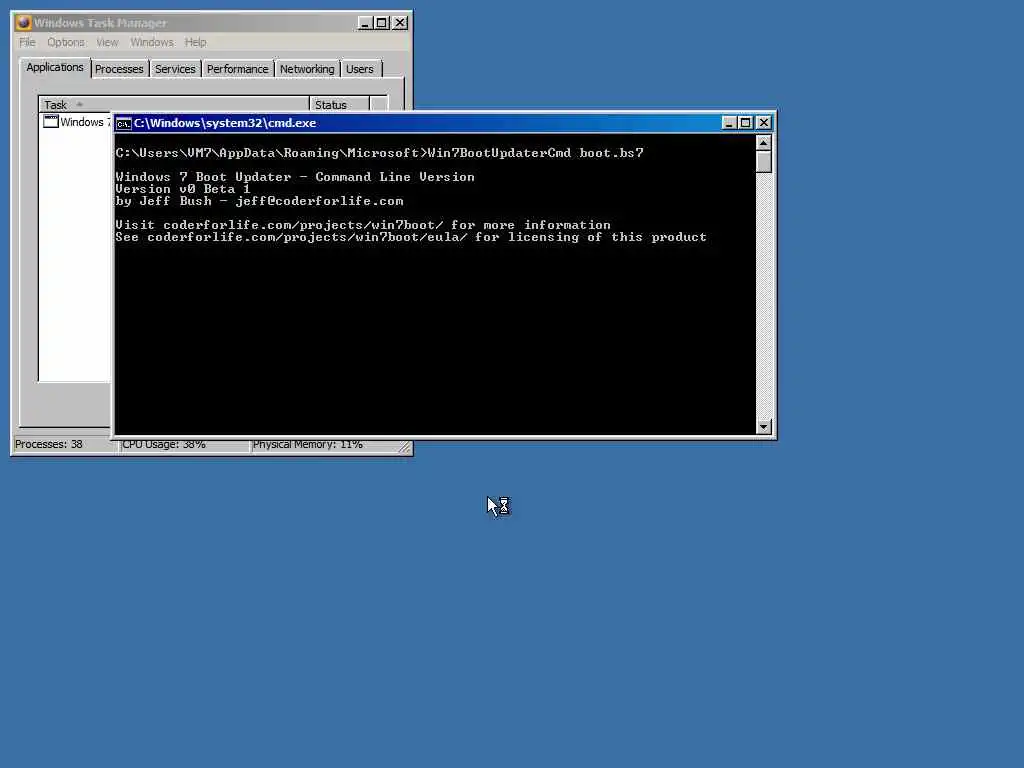Click the Task Manager title bar icon
The image size is (1024, 768).
[24, 22]
